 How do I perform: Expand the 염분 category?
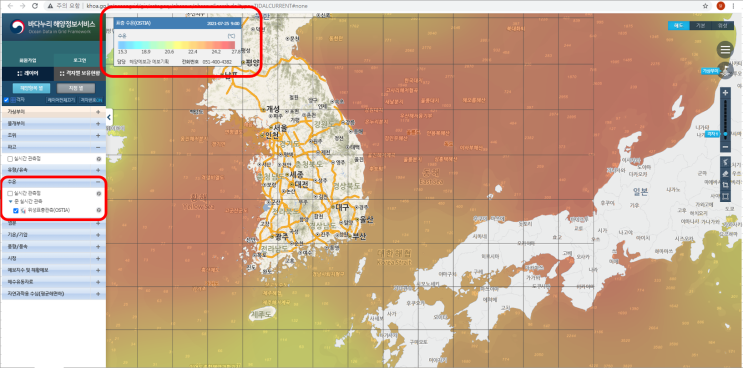point(98,223)
